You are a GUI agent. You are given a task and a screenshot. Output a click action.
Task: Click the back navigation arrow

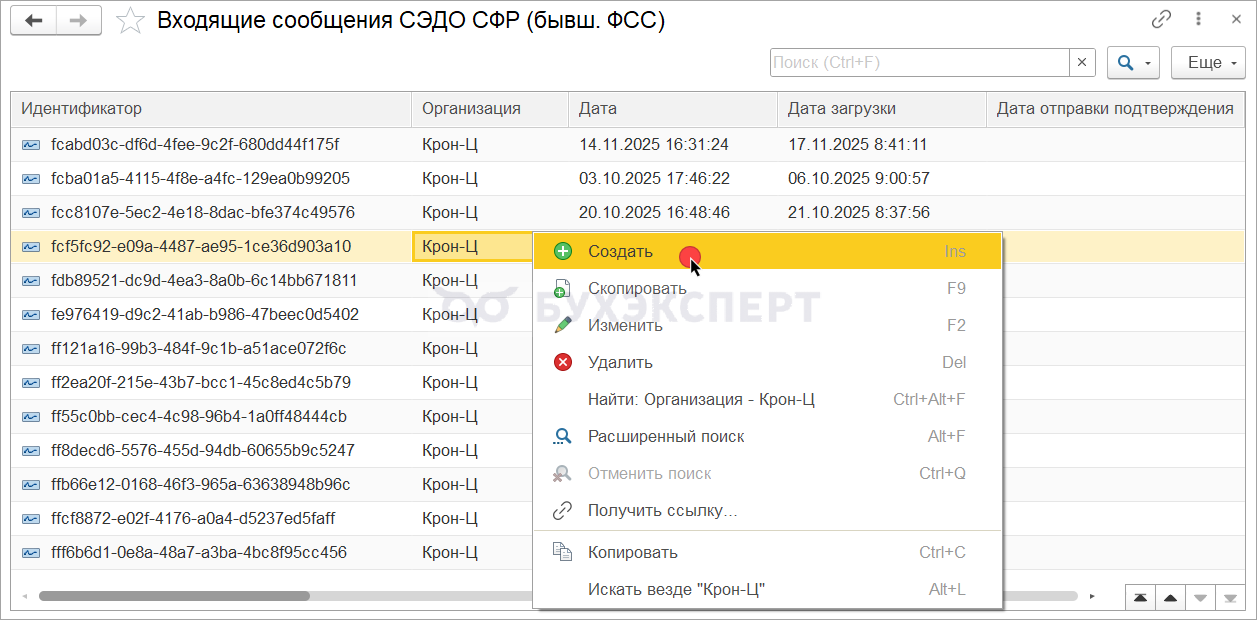[34, 21]
